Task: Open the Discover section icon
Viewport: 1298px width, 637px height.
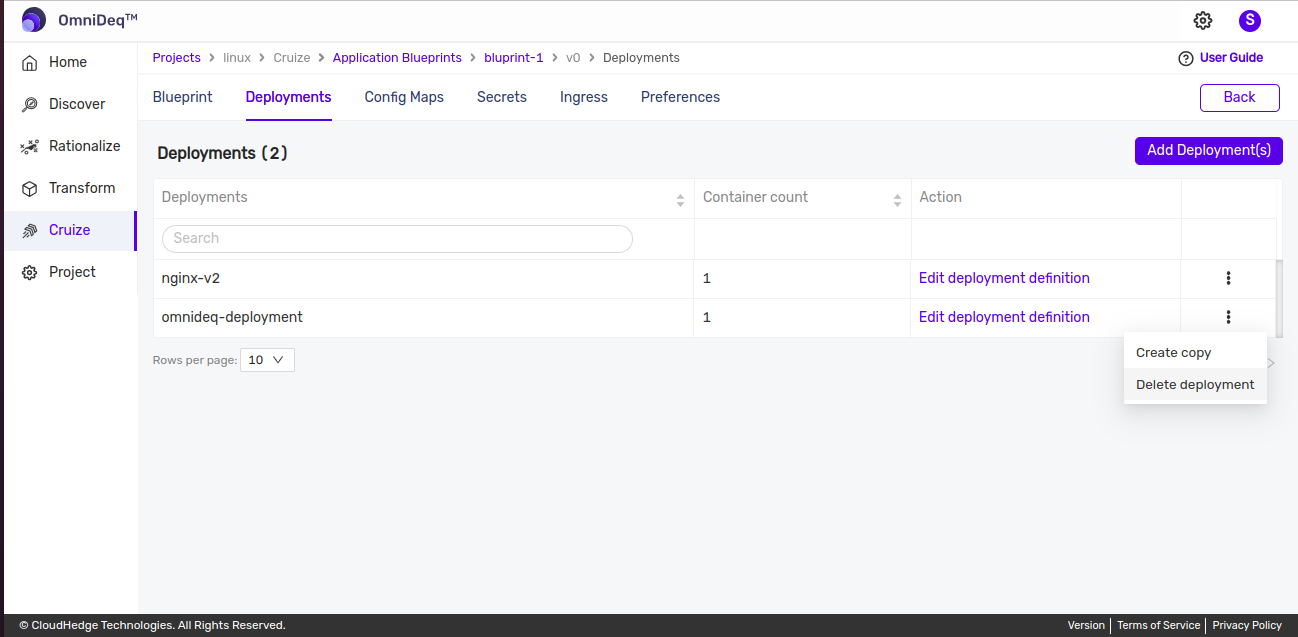Action: (x=30, y=104)
